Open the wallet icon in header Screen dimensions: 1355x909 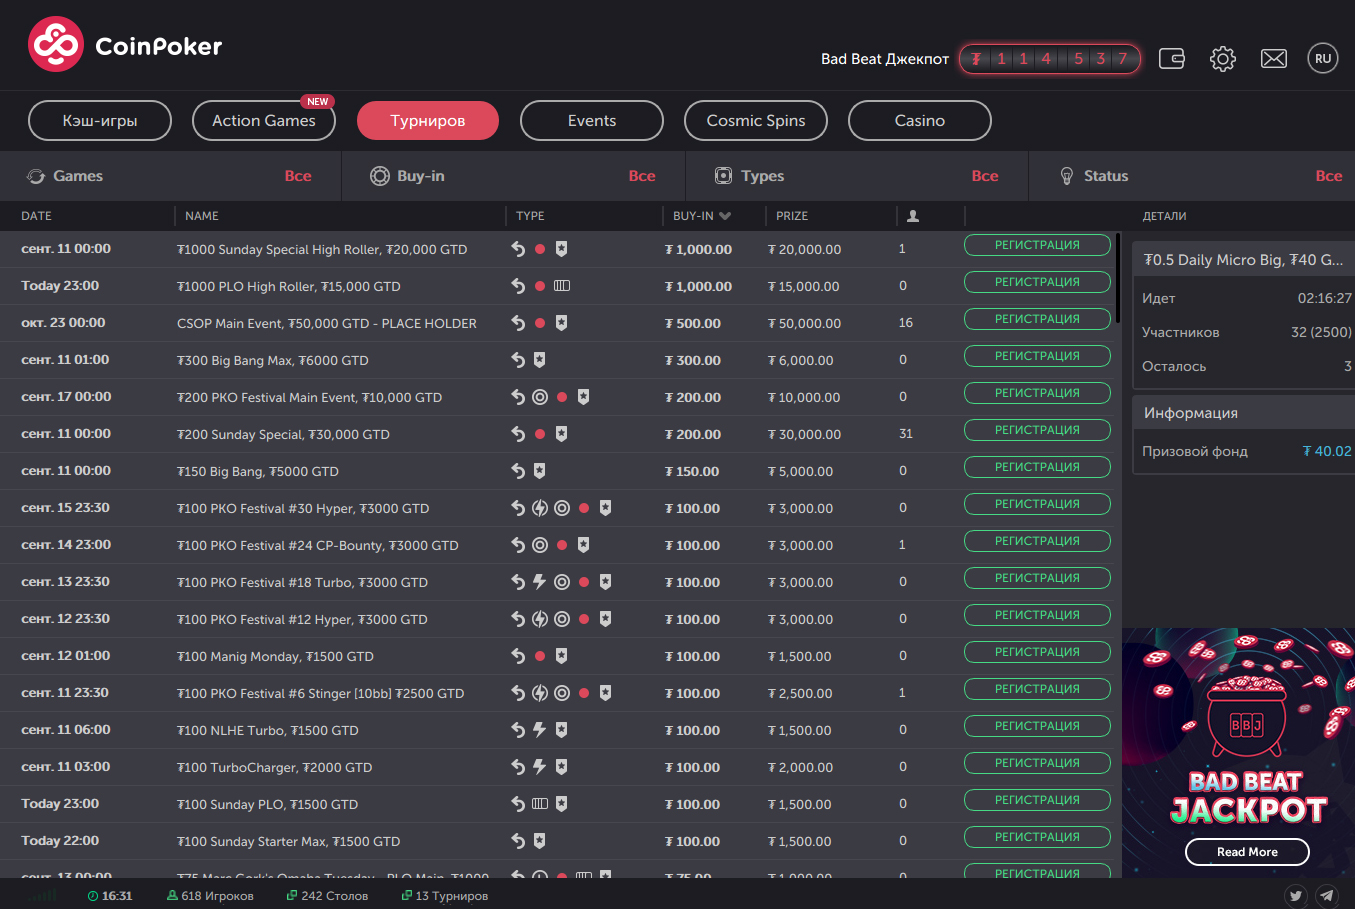click(1171, 59)
